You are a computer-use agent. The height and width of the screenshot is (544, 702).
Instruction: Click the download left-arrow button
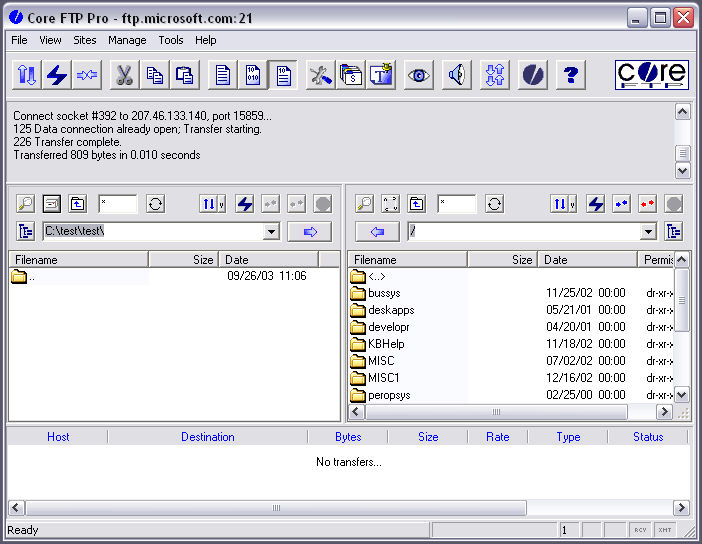point(377,232)
